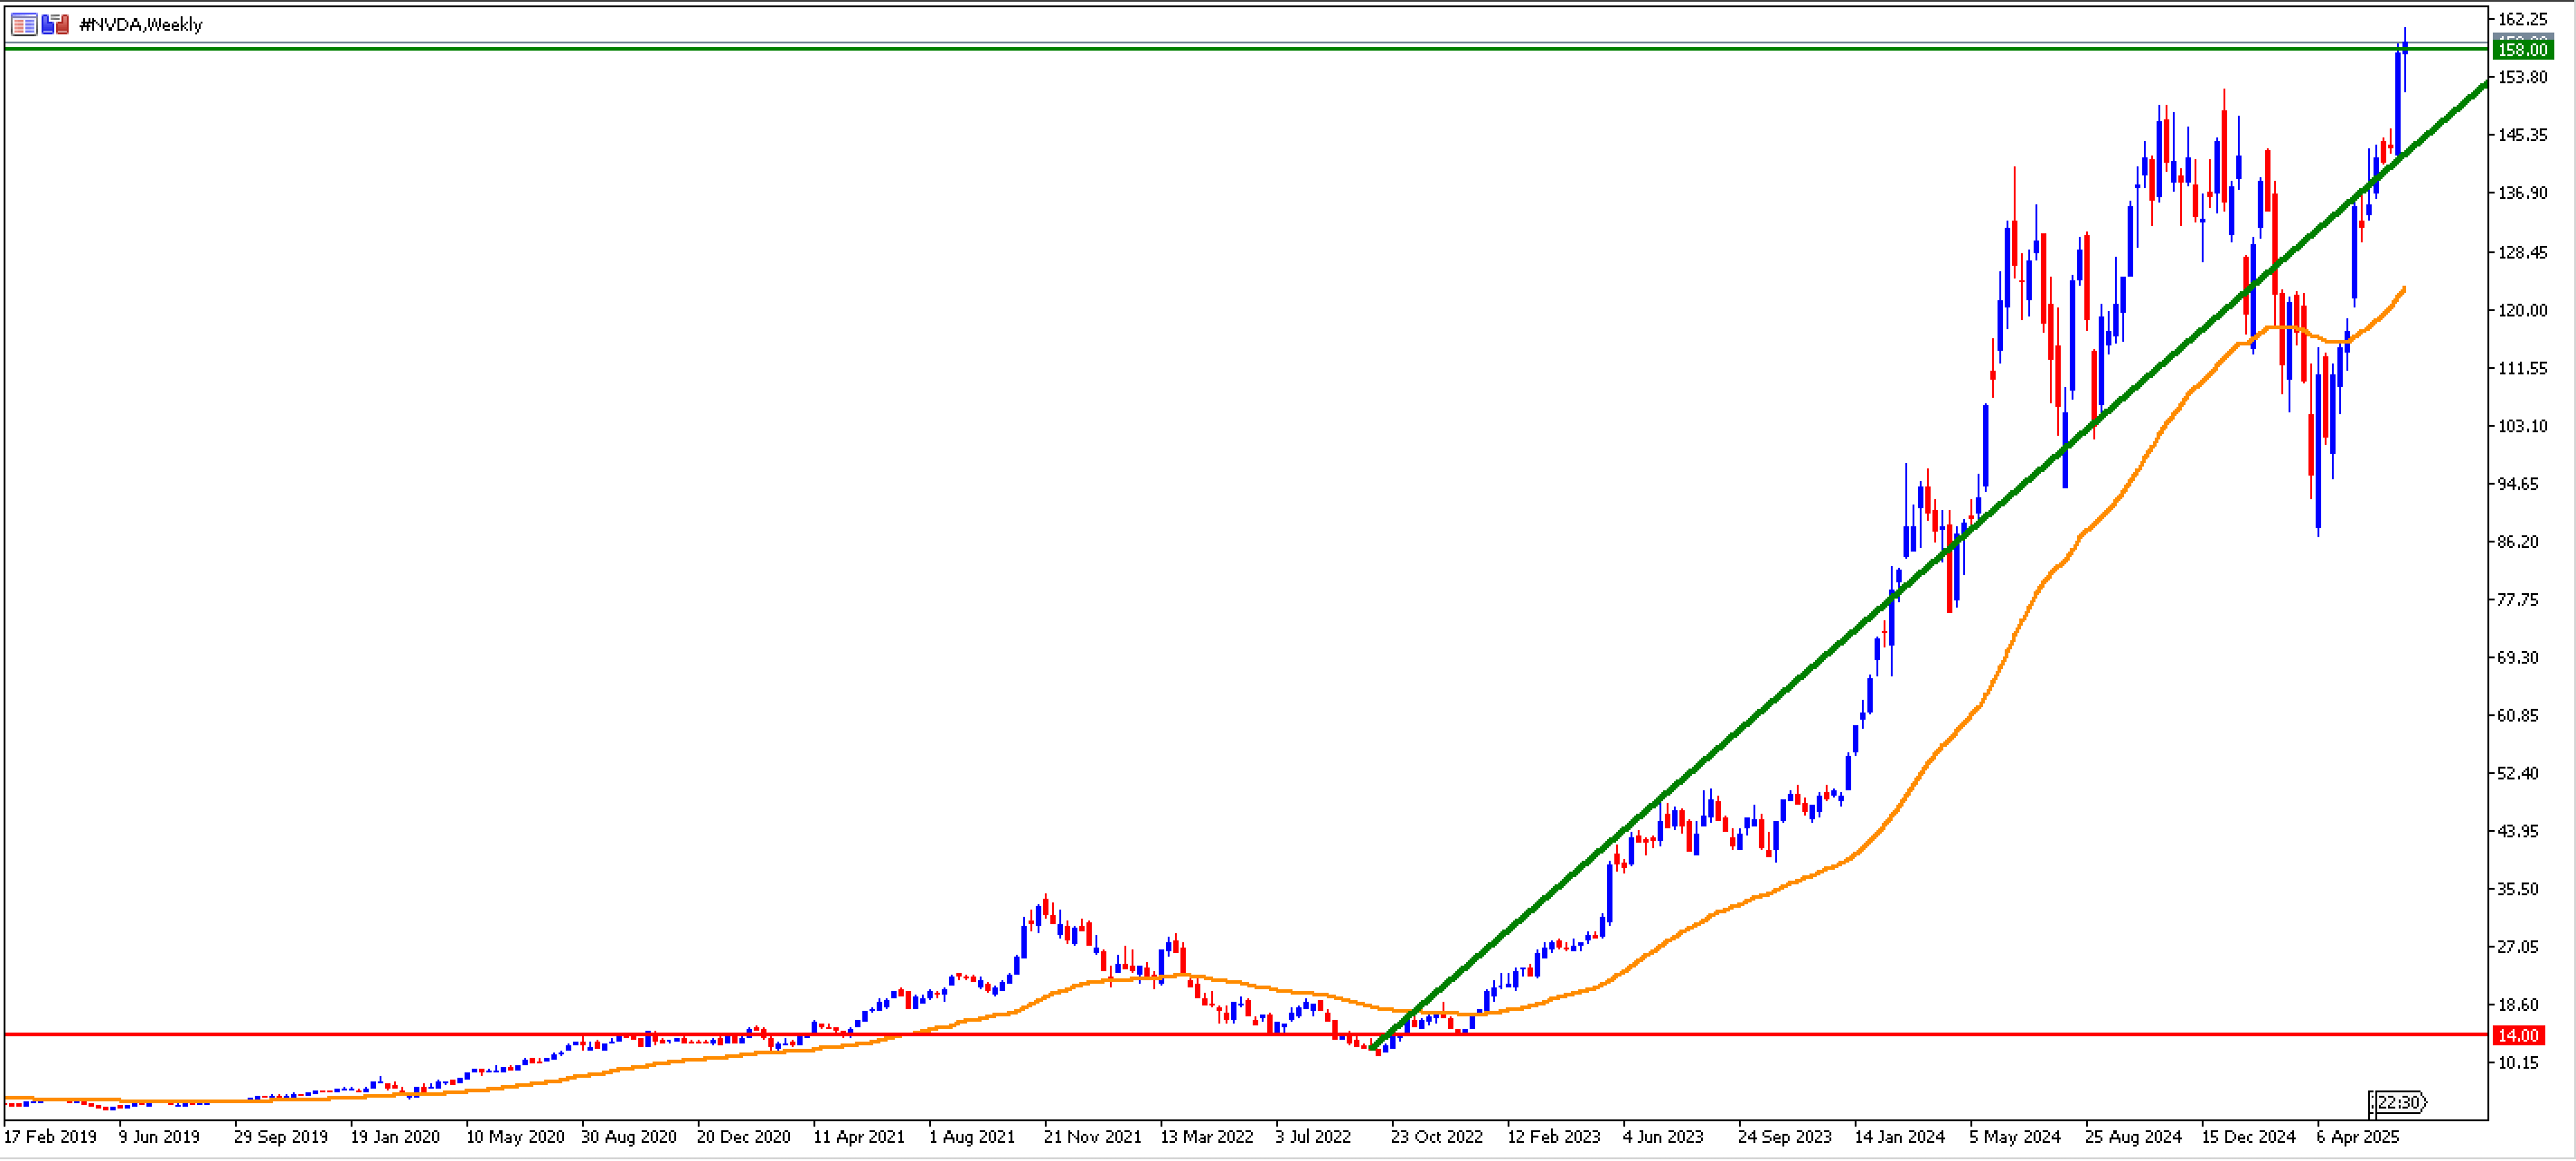Click the 15 Dec 2024 date label
The image size is (2576, 1161).
click(2249, 1137)
